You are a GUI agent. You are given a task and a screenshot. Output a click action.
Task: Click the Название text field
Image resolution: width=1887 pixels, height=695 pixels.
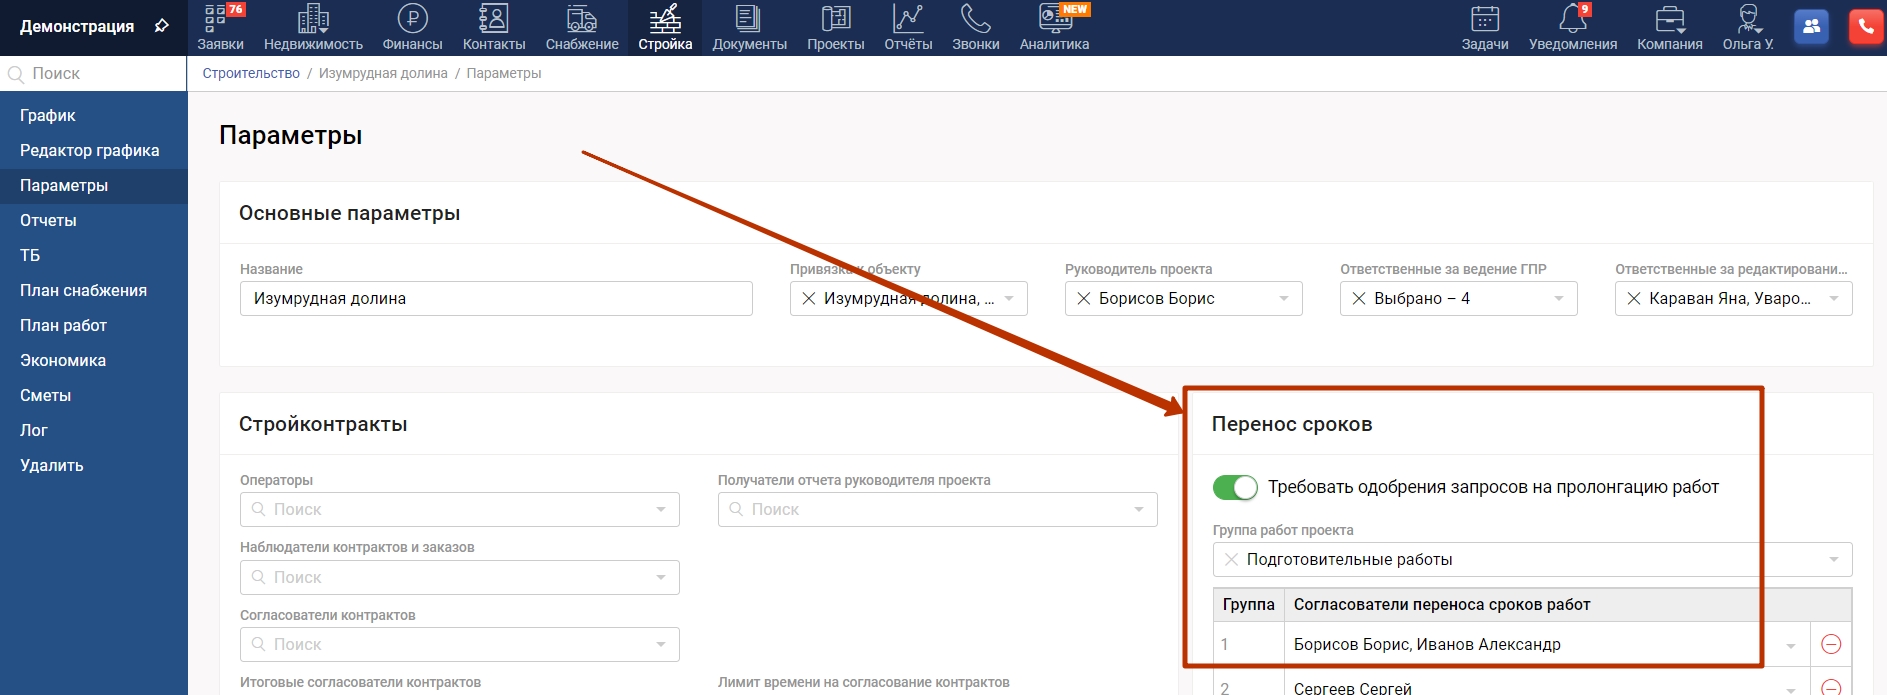coord(496,298)
